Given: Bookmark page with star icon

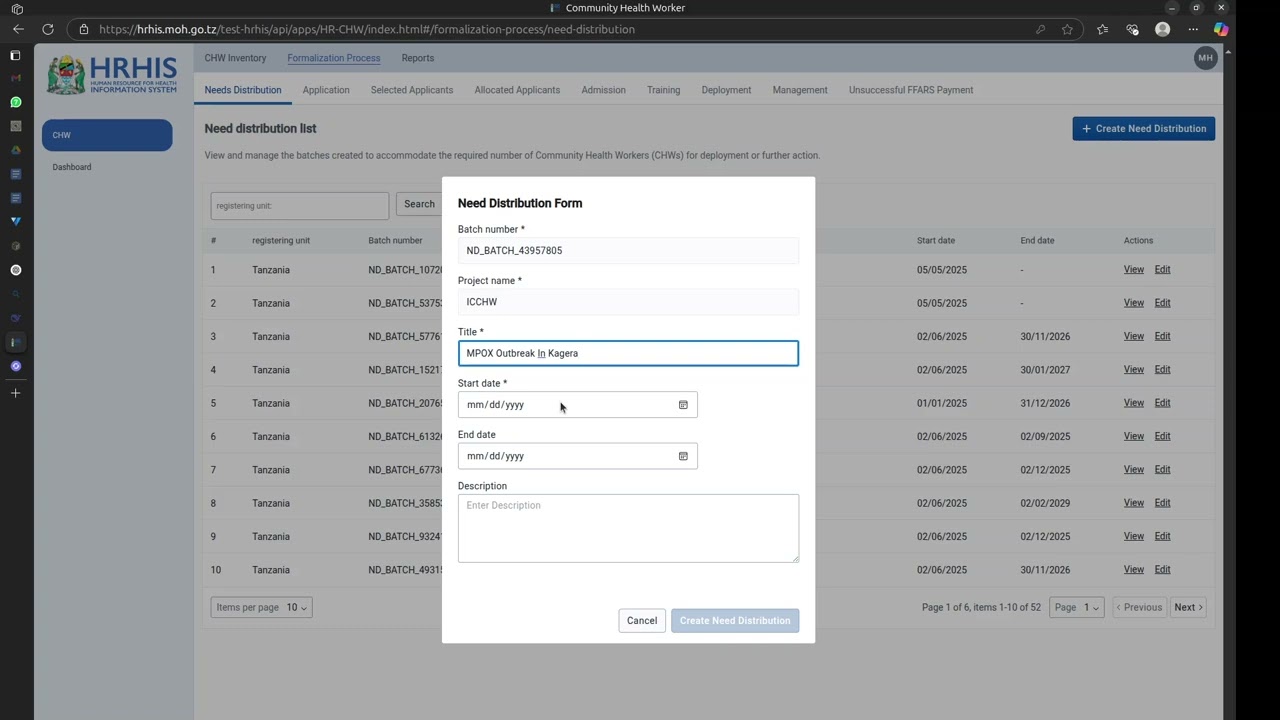Looking at the screenshot, I should pyautogui.click(x=1067, y=29).
